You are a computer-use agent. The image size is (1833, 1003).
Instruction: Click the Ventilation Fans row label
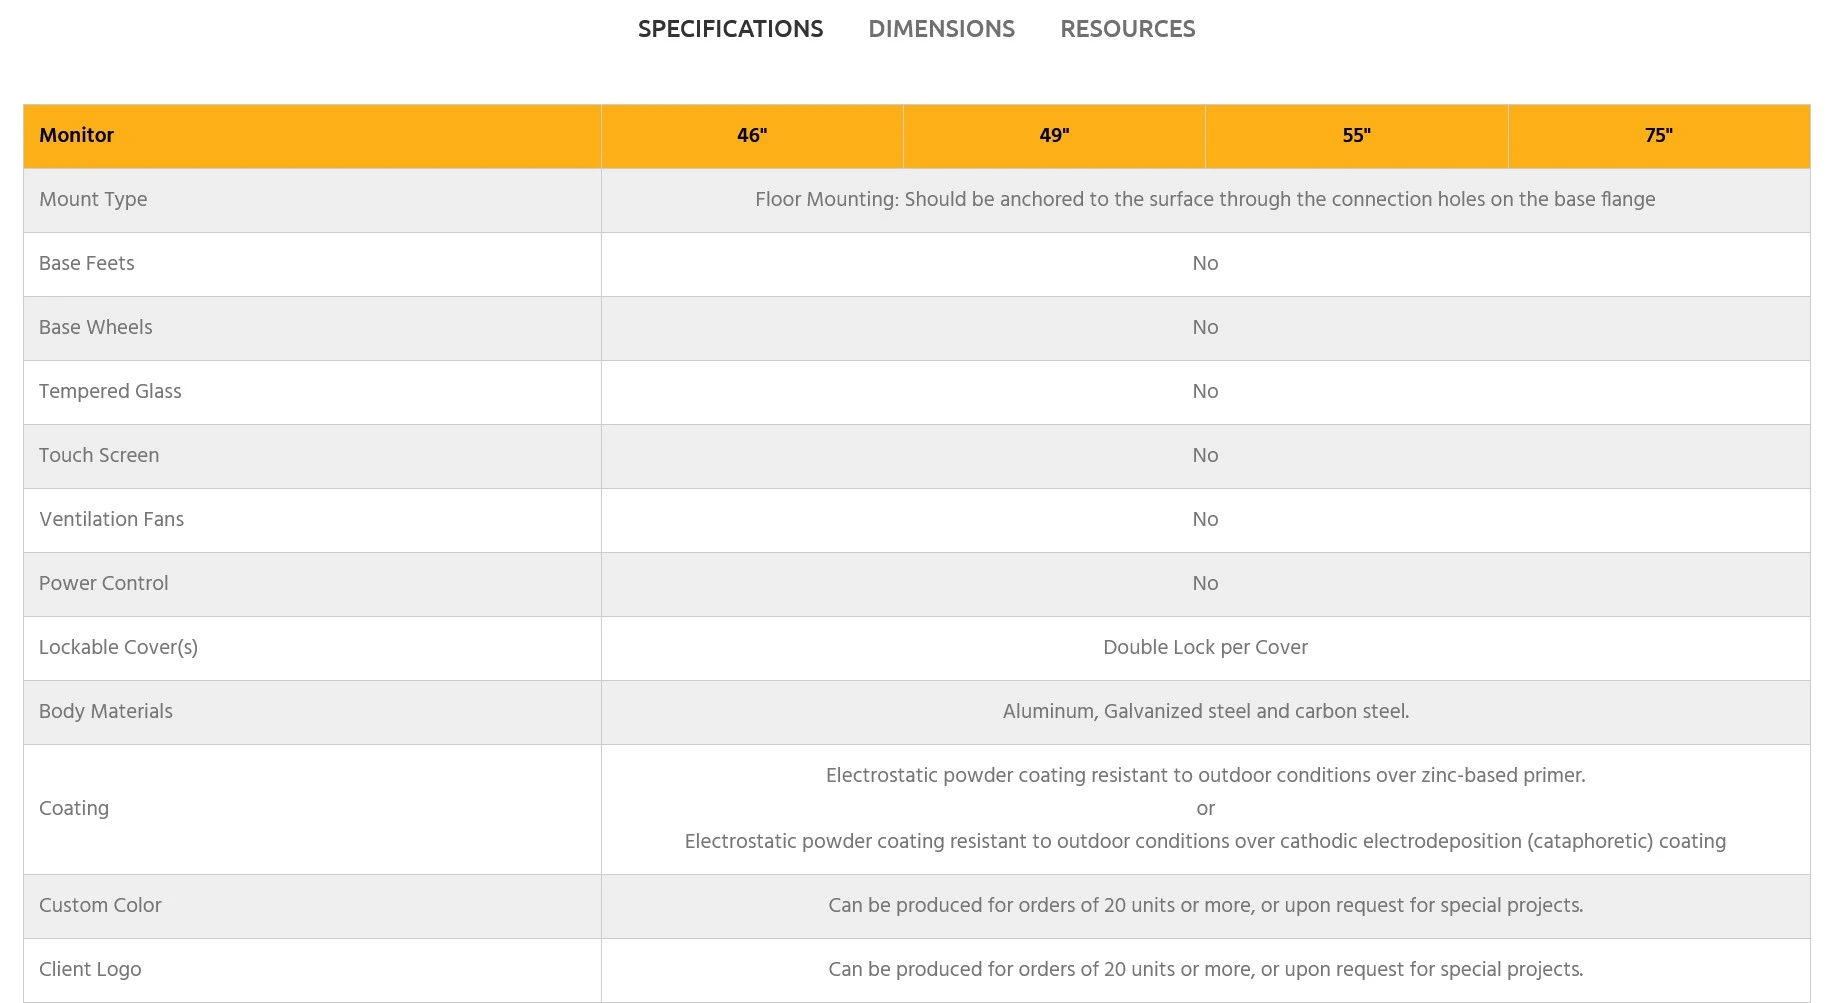112,519
